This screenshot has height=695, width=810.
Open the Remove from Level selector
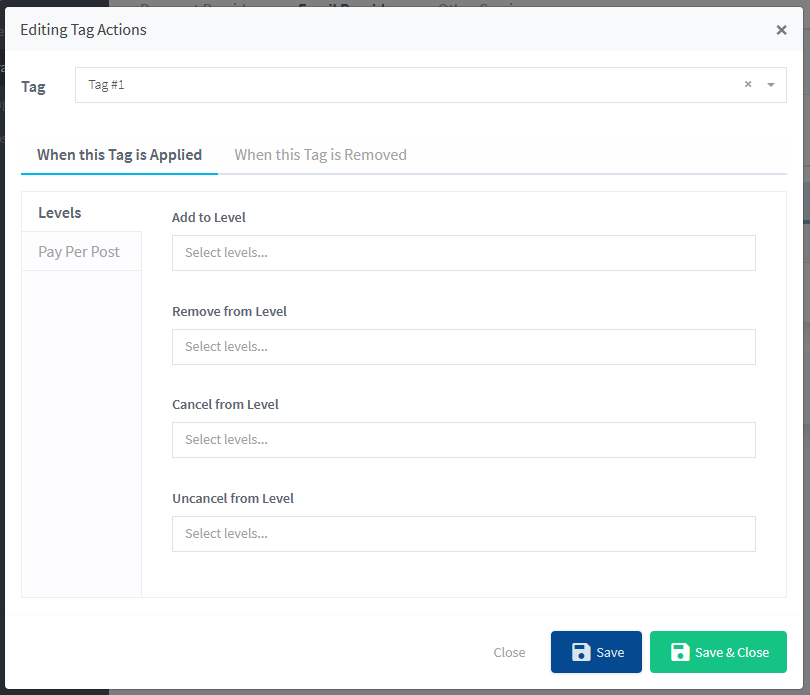463,347
